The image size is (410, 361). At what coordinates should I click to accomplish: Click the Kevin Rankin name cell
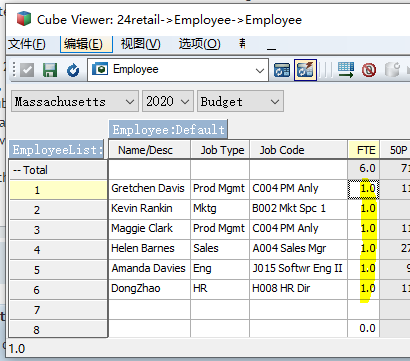(x=149, y=209)
